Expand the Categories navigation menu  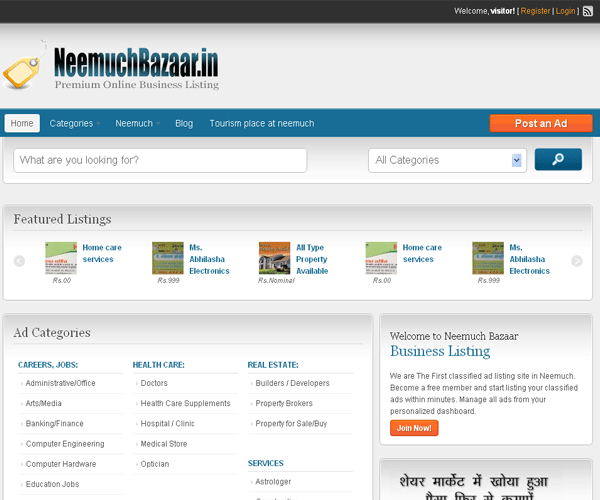click(75, 123)
